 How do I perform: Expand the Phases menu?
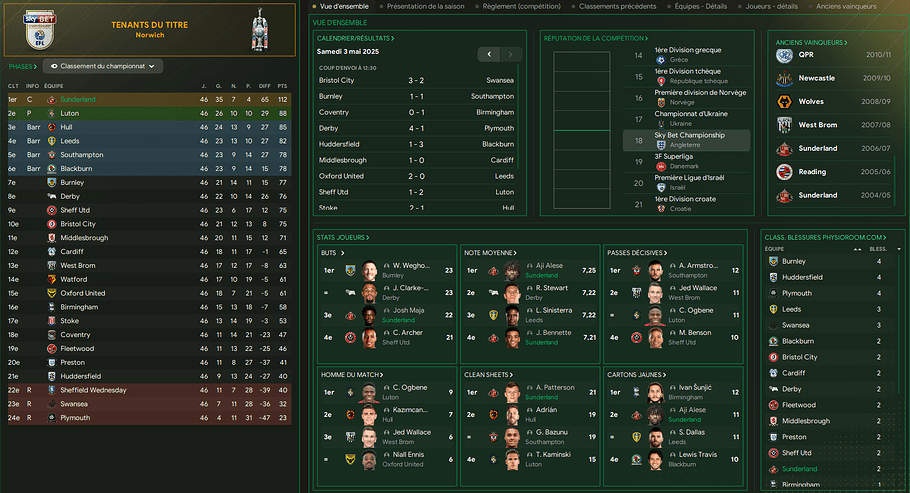point(23,67)
